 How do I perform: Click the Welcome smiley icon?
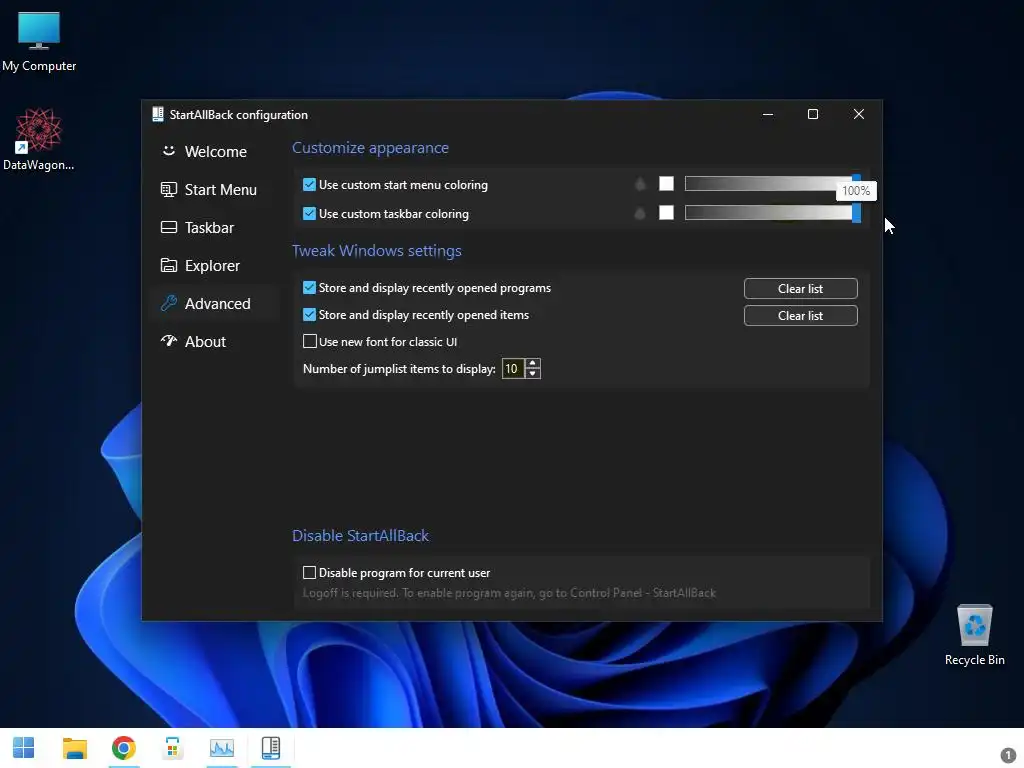coord(168,151)
